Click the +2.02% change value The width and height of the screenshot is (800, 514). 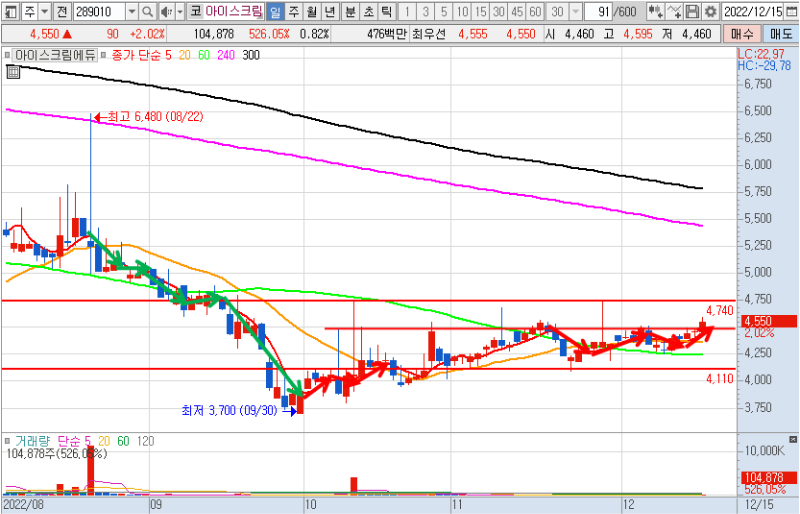147,34
